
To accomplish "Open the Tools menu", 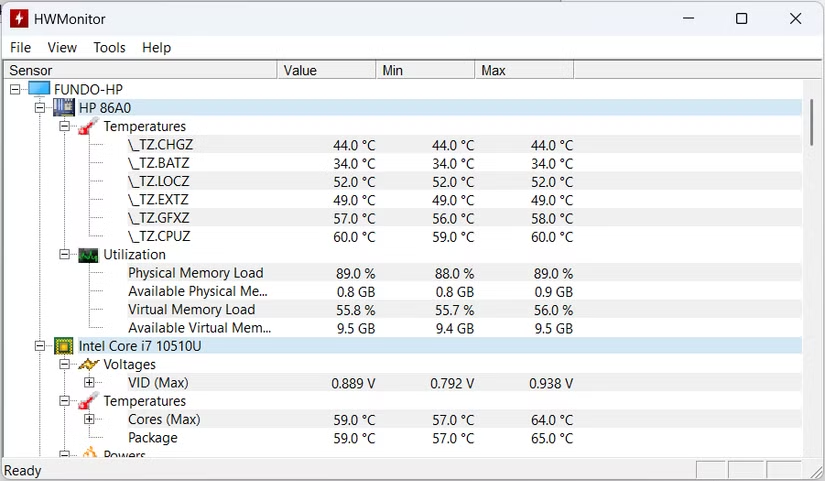I will (109, 47).
